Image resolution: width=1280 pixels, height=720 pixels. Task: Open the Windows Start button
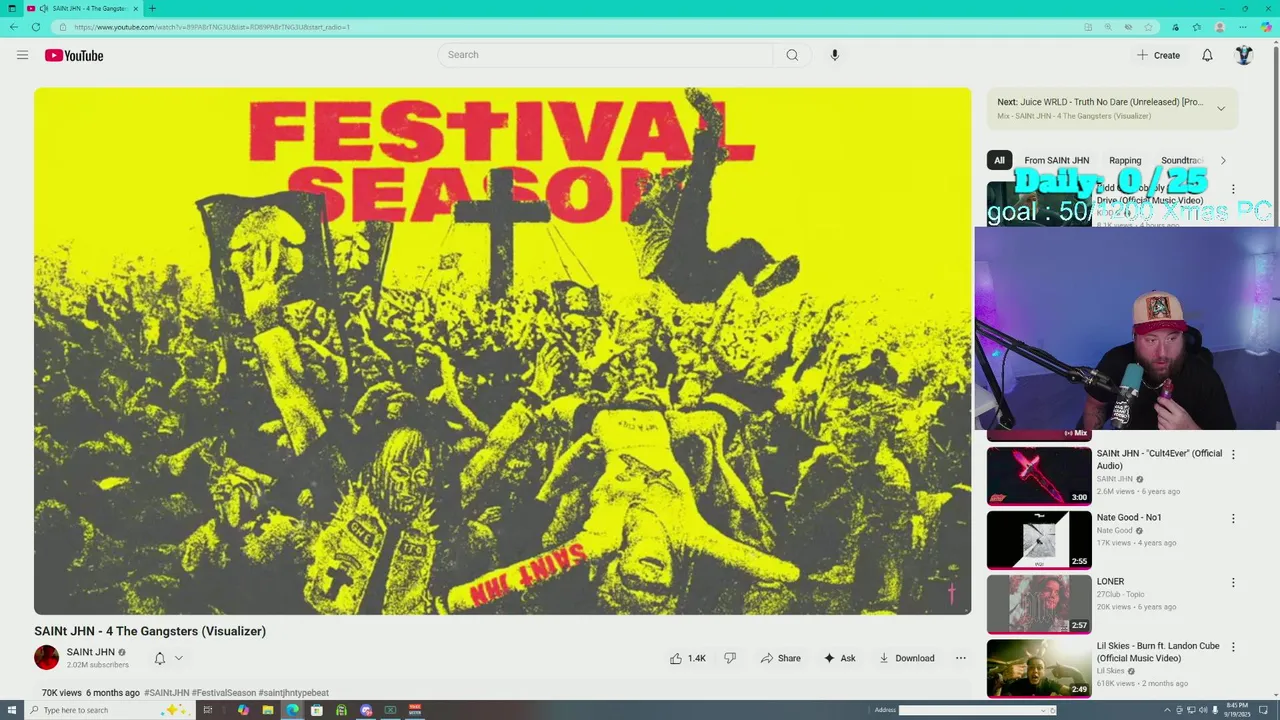click(11, 710)
